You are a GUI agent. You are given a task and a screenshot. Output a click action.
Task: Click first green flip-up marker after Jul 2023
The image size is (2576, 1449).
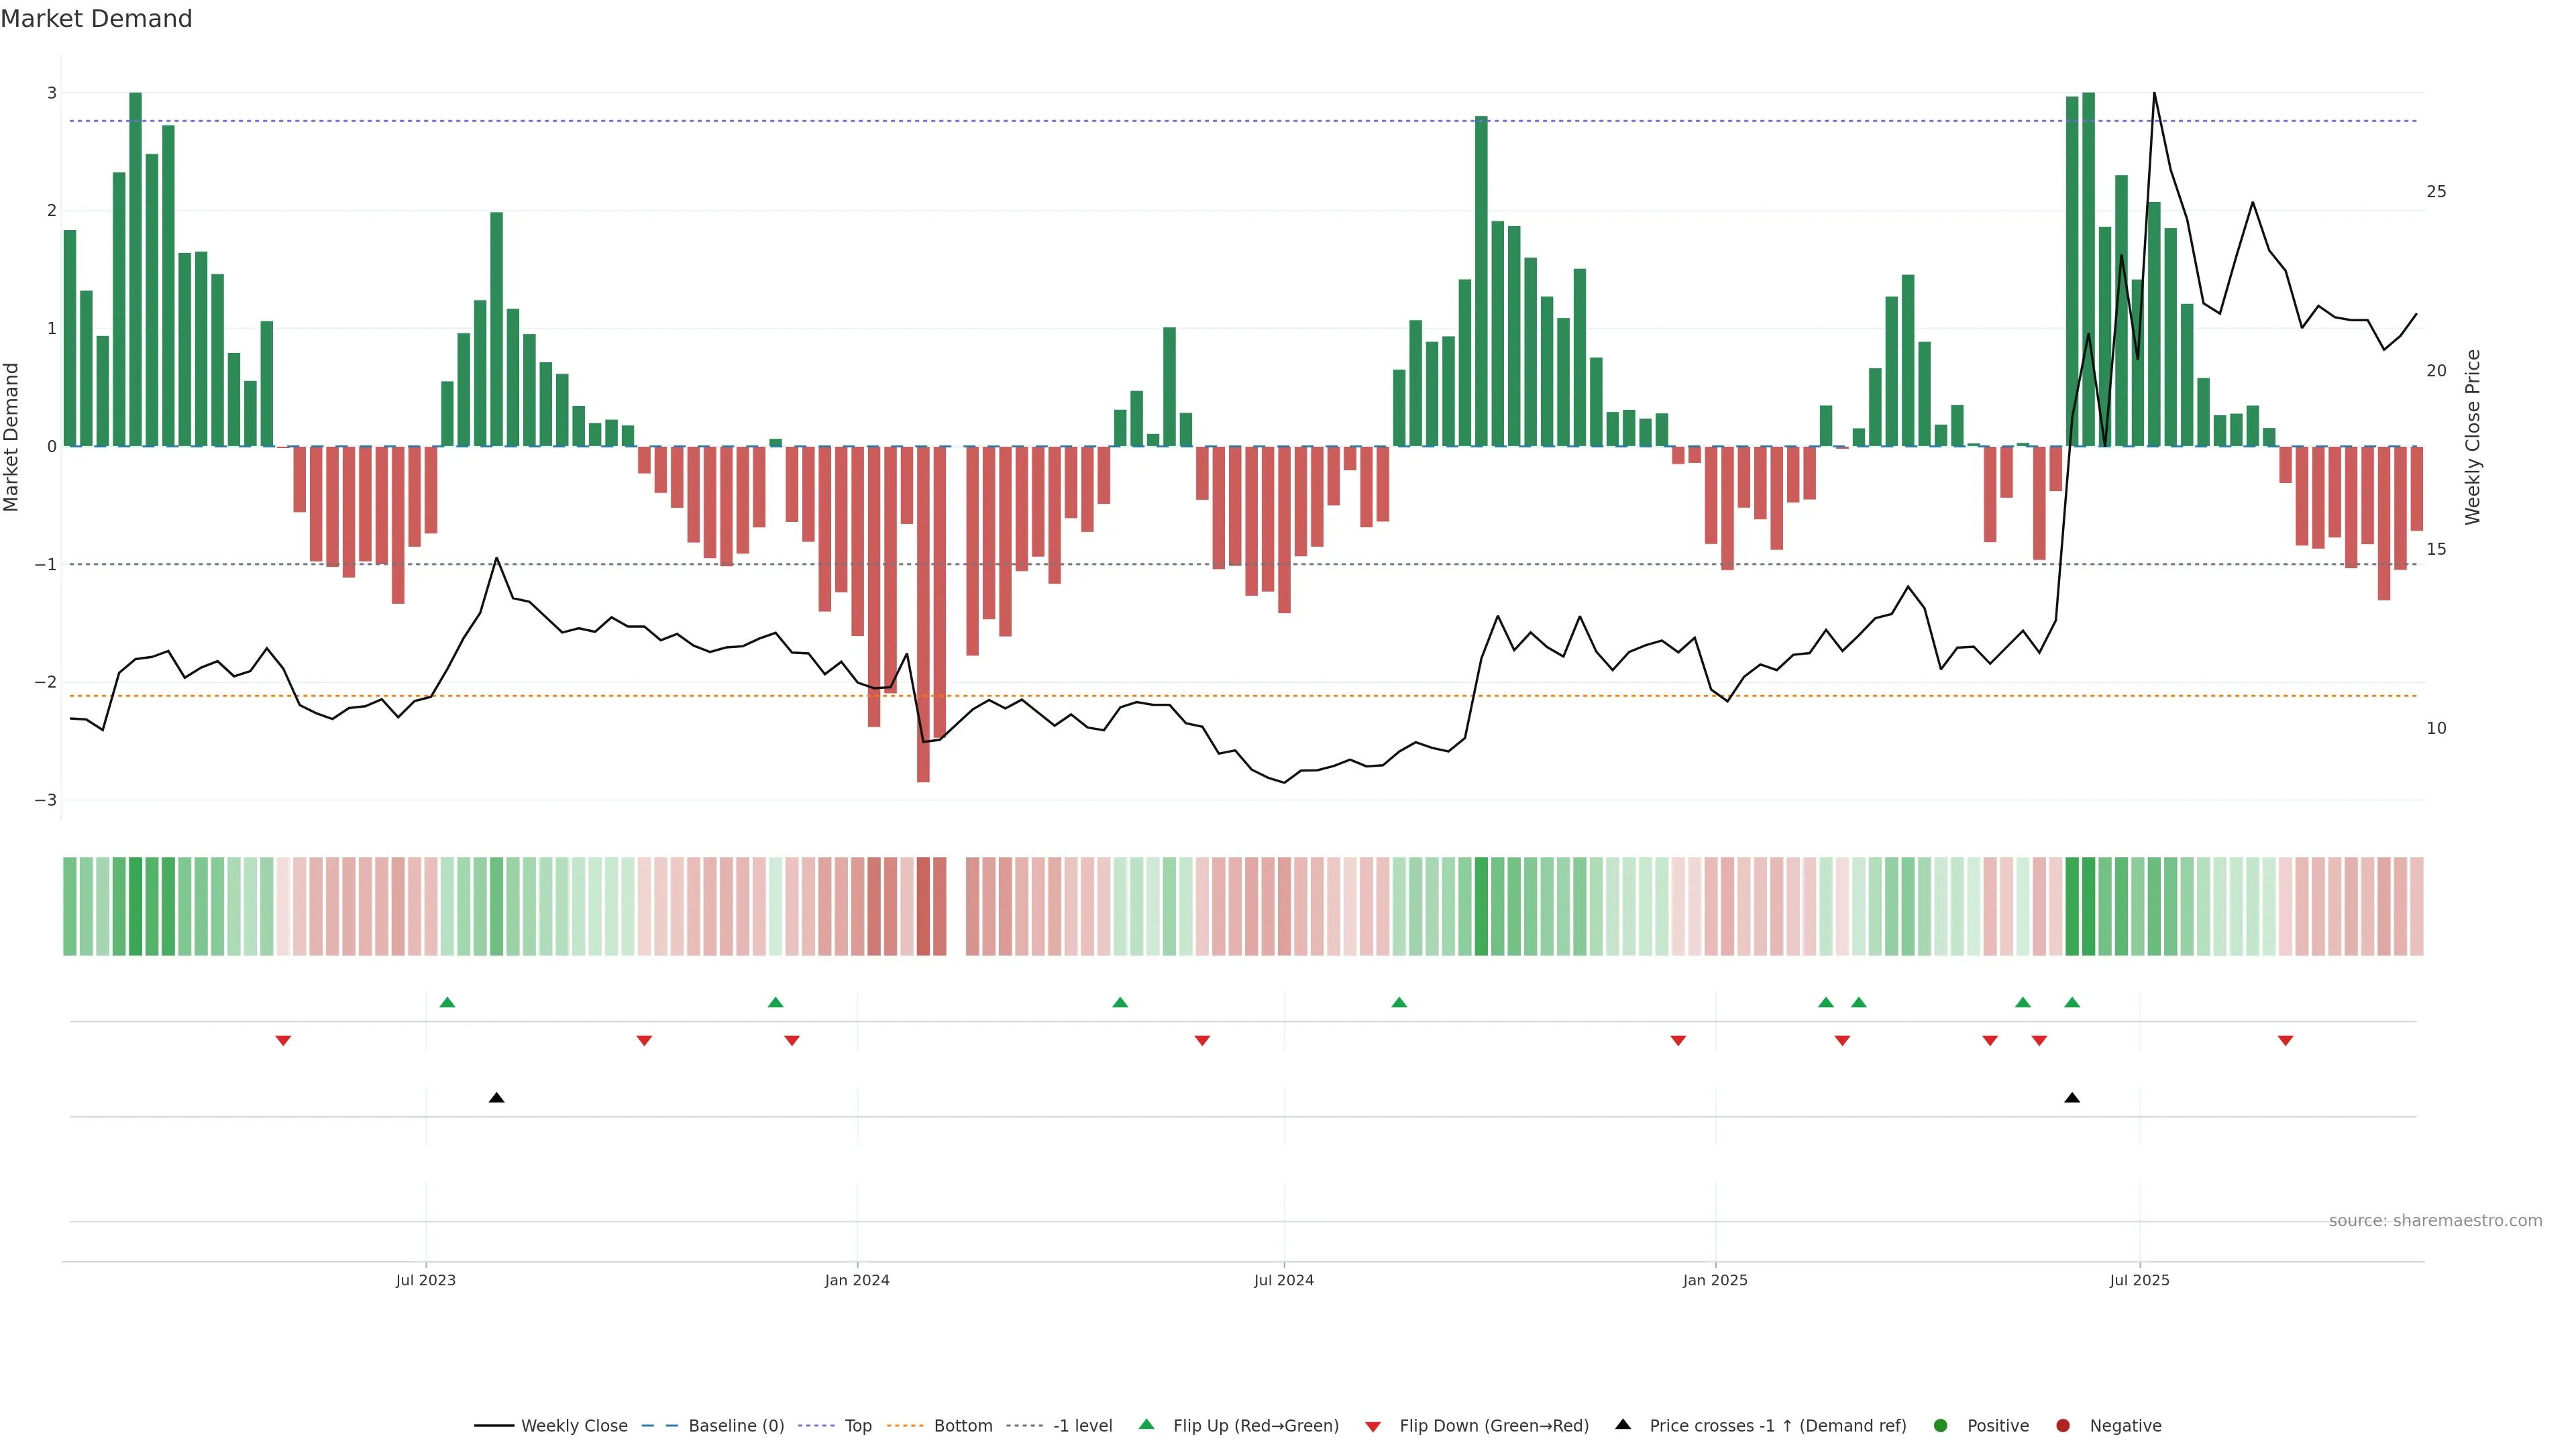coord(447,1002)
